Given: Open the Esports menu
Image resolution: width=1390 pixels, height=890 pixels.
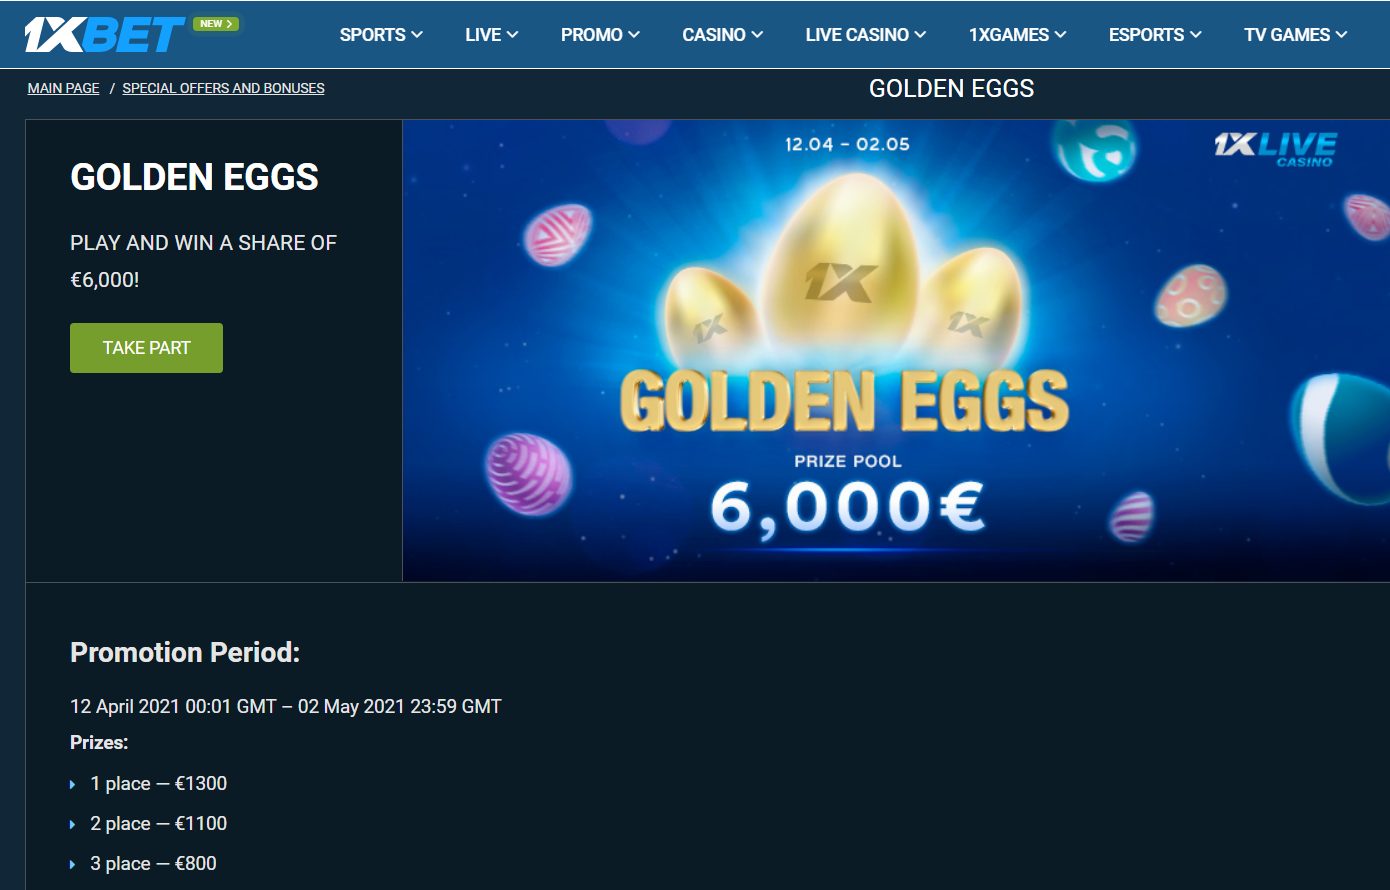Looking at the screenshot, I should [1155, 34].
